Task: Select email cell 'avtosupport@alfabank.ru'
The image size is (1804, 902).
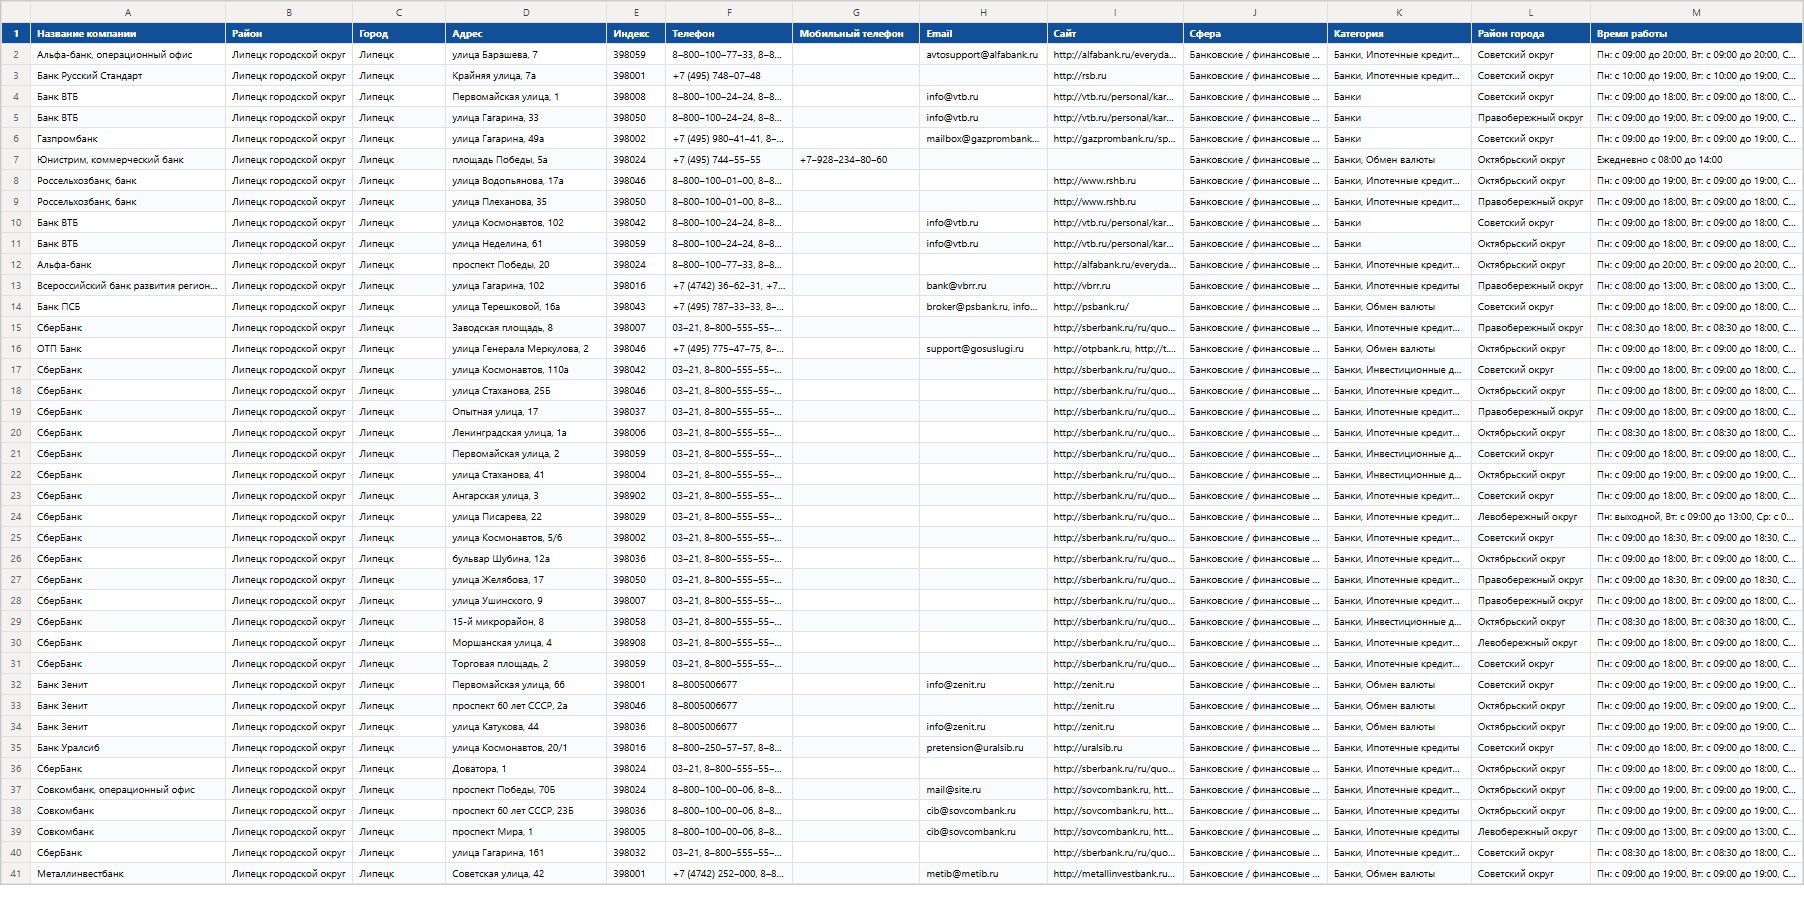Action: click(983, 55)
